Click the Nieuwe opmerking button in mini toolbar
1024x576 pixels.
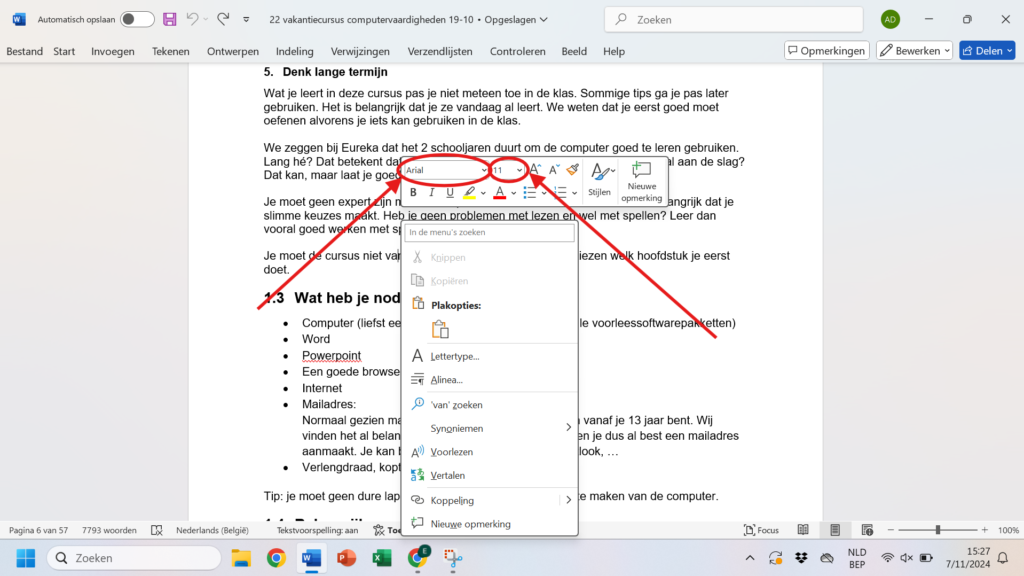641,180
